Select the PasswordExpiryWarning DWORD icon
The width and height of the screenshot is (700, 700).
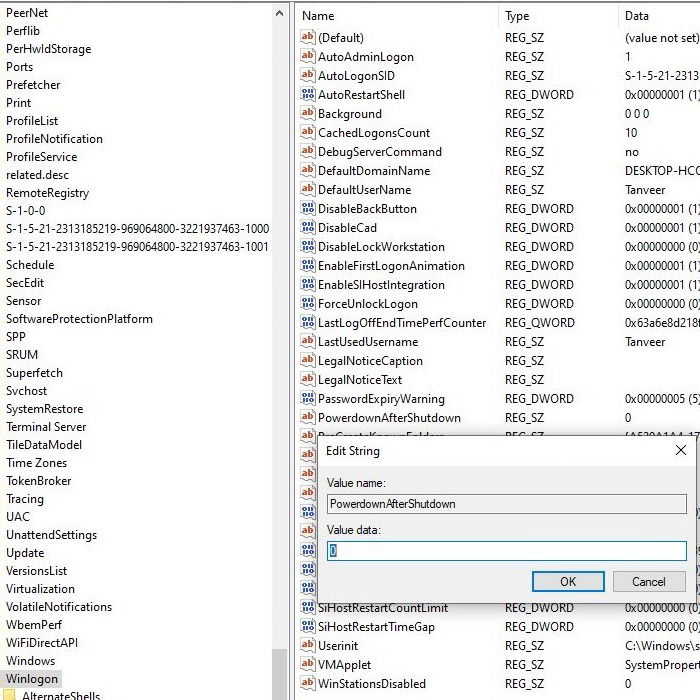point(308,398)
